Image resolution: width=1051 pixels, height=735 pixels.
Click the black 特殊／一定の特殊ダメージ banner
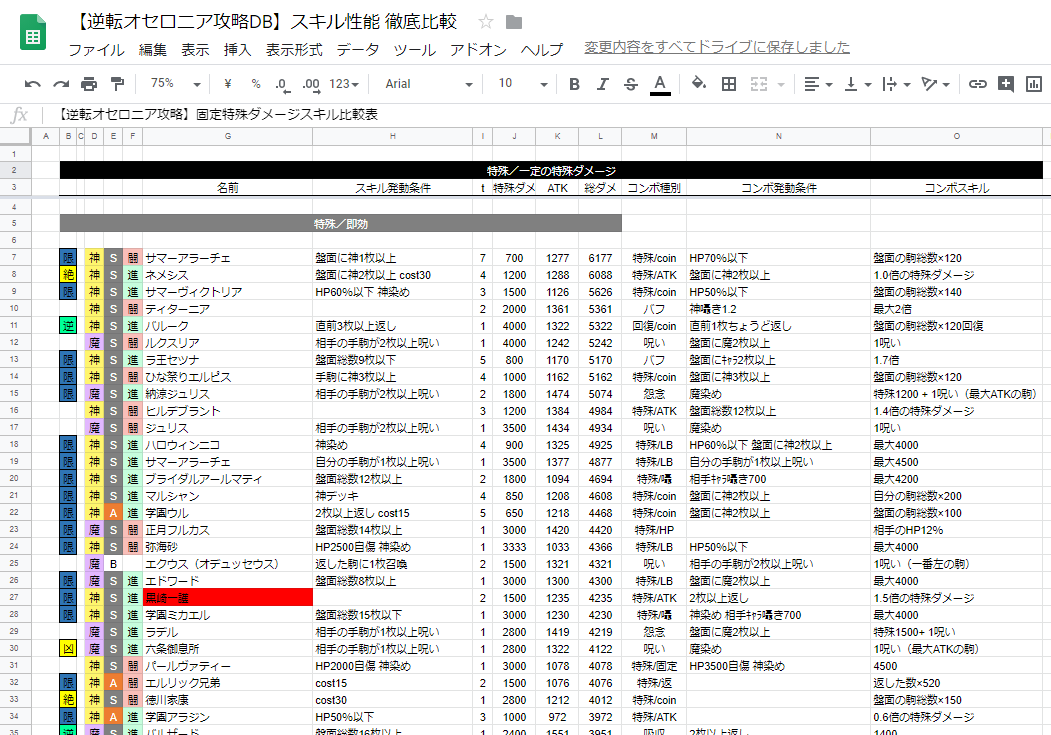(551, 170)
